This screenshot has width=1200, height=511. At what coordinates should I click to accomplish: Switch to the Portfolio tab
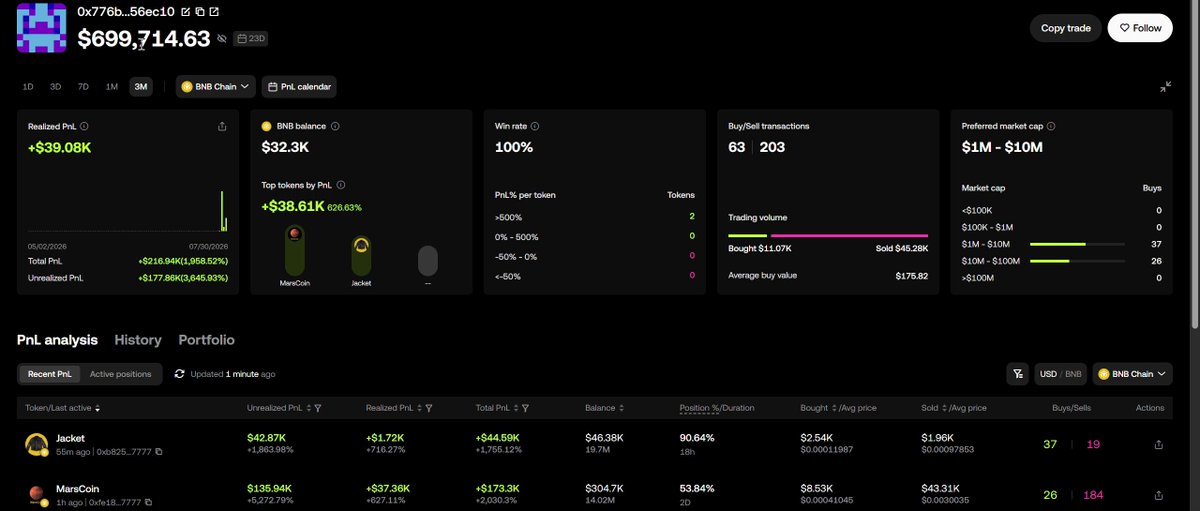point(207,340)
